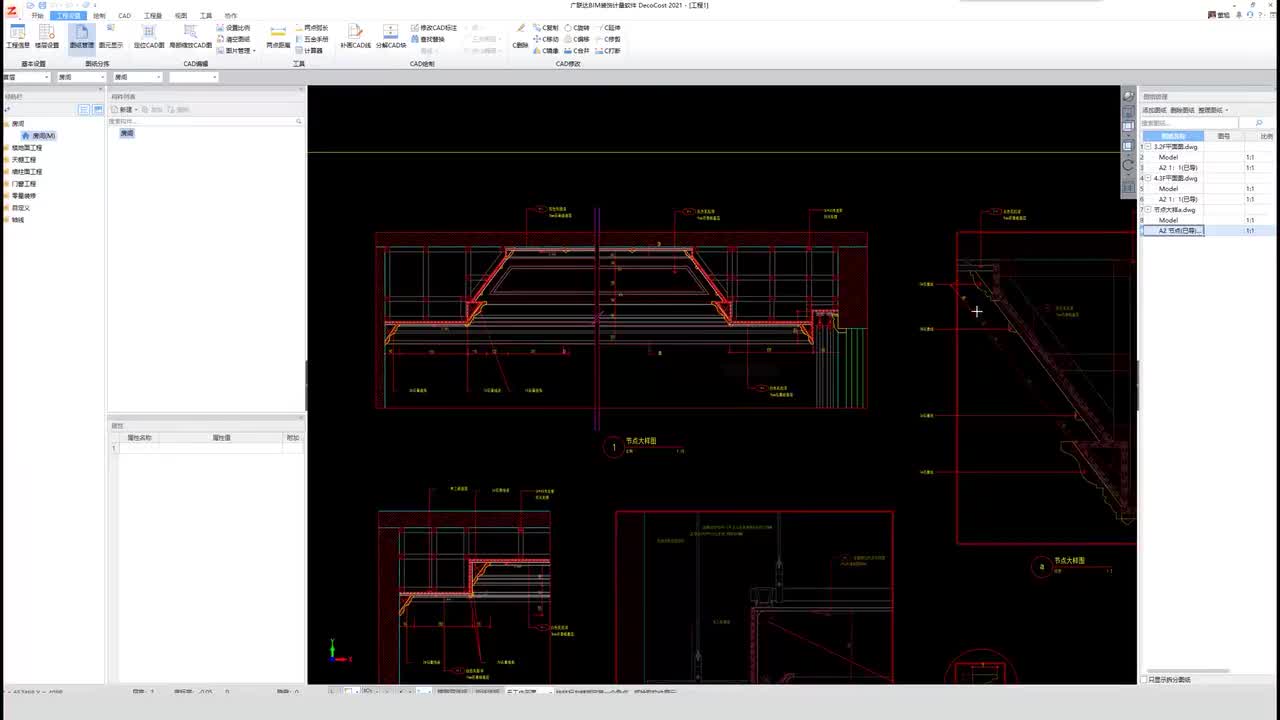The height and width of the screenshot is (720, 1280).
Task: Collapse the 3.2F平面图.dwg tree node
Action: [x=1149, y=147]
